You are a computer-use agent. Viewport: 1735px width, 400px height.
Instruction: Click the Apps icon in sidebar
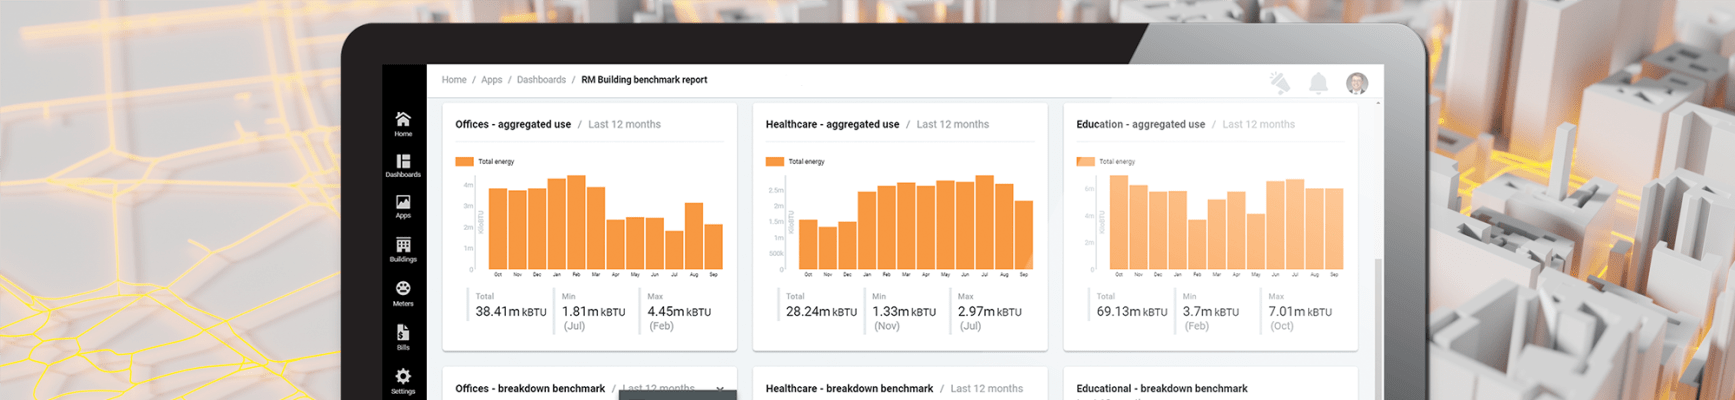(x=403, y=206)
